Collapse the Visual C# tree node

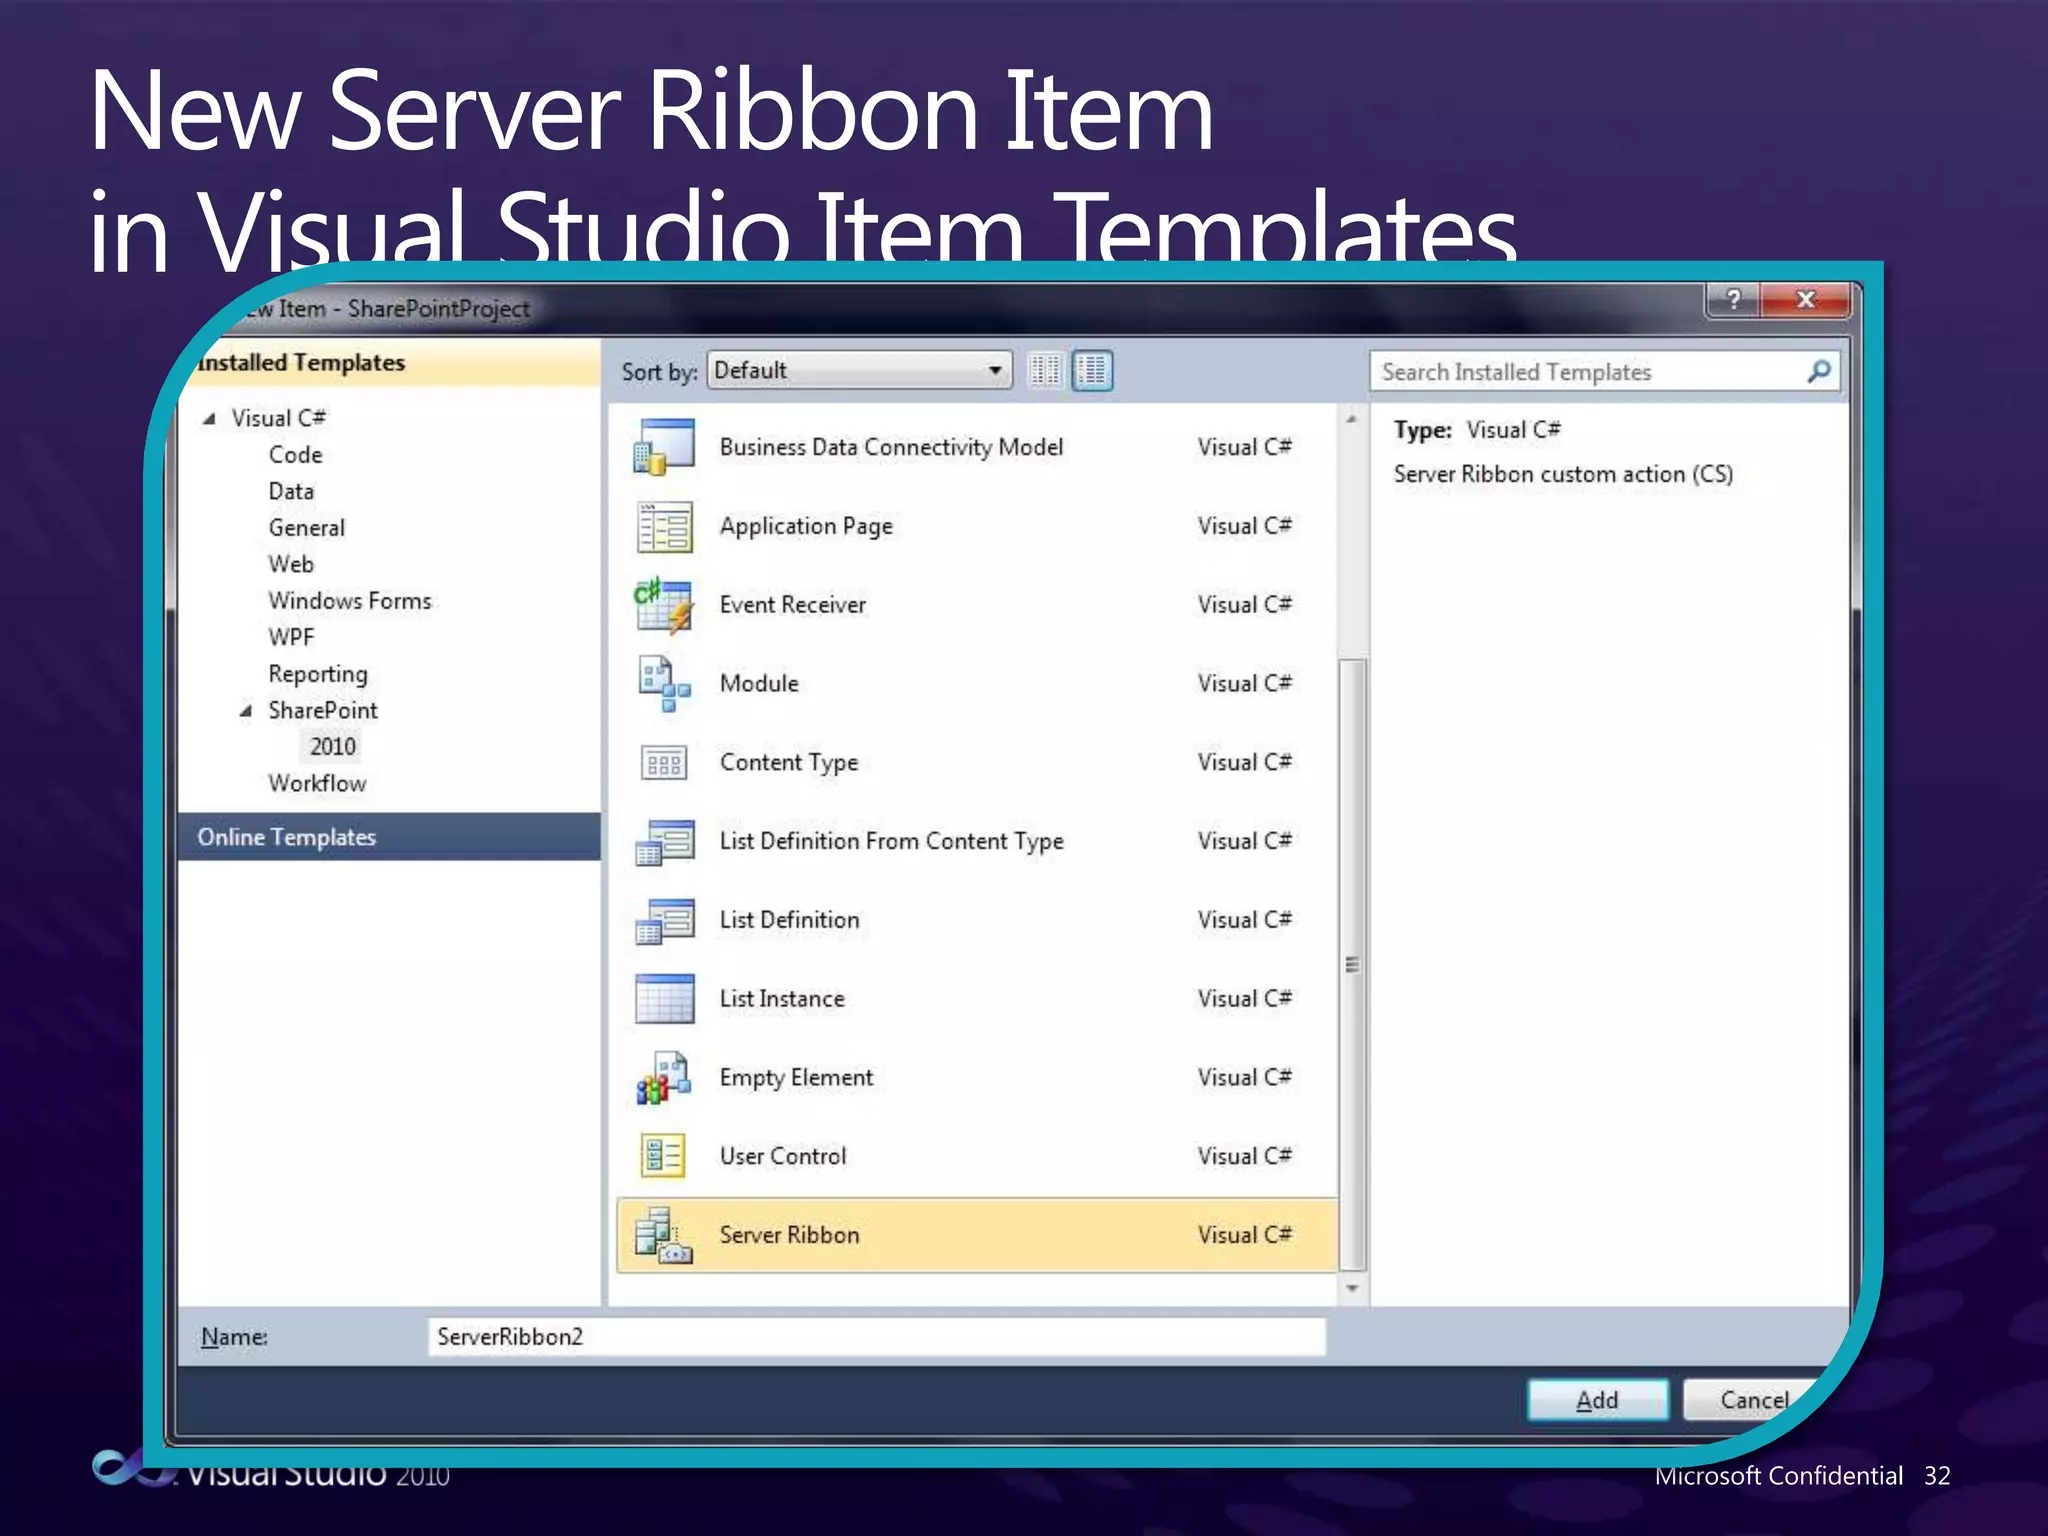(x=209, y=419)
